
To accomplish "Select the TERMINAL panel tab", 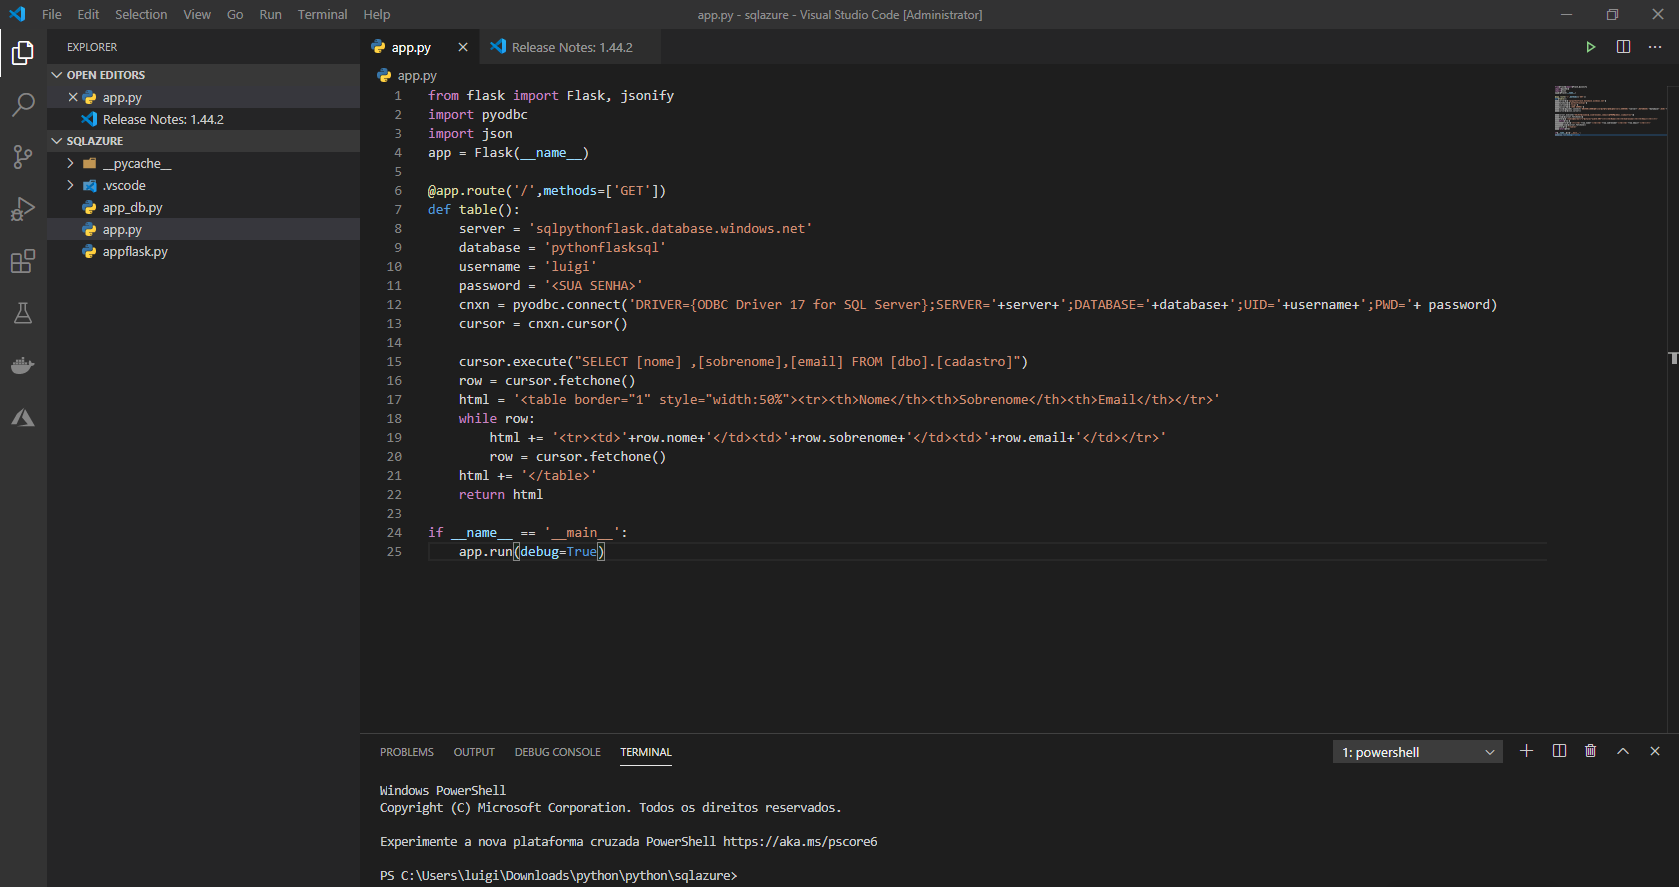I will (646, 752).
